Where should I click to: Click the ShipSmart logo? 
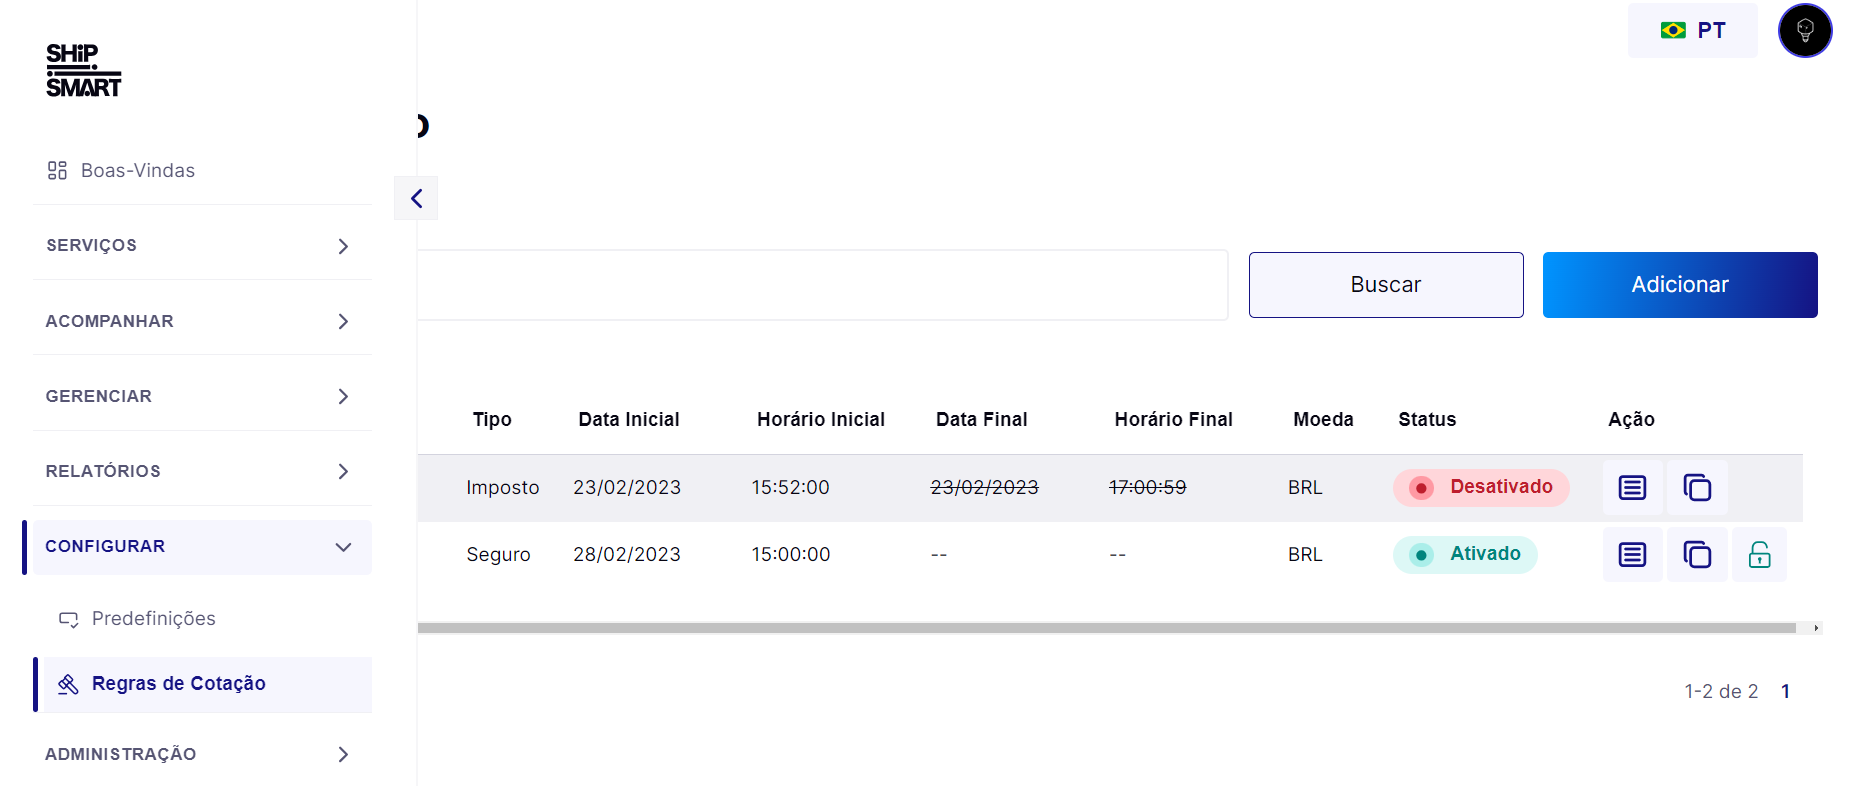[x=83, y=70]
